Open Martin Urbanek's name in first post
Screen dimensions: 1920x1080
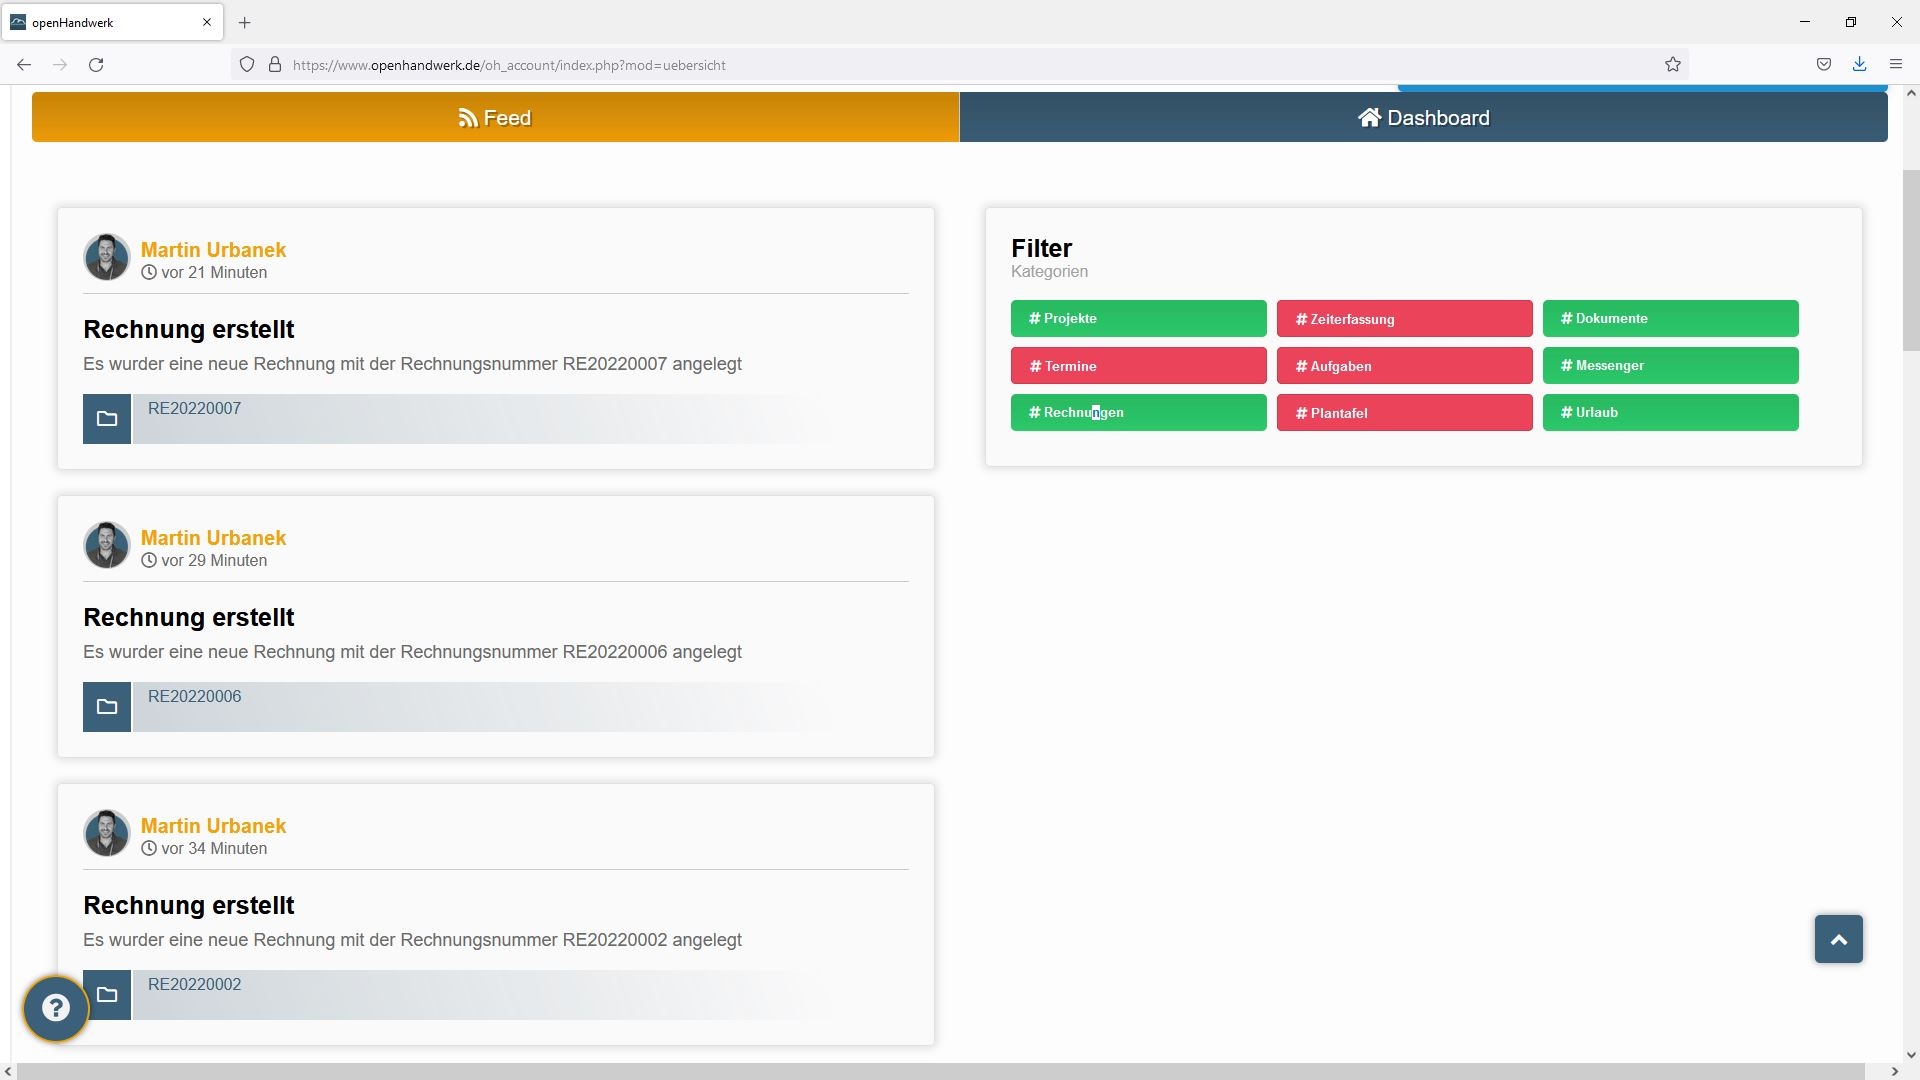point(213,250)
